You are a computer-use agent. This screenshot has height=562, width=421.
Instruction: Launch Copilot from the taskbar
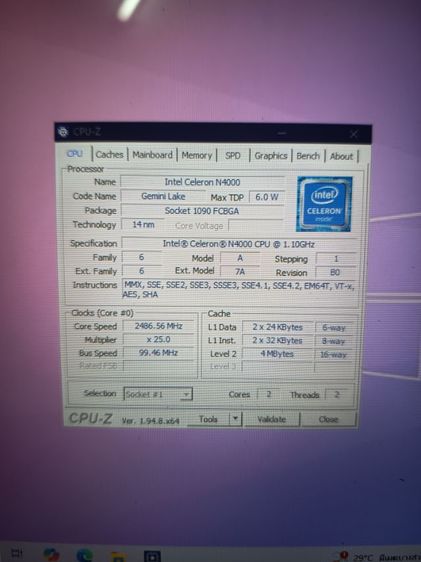[x=51, y=554]
